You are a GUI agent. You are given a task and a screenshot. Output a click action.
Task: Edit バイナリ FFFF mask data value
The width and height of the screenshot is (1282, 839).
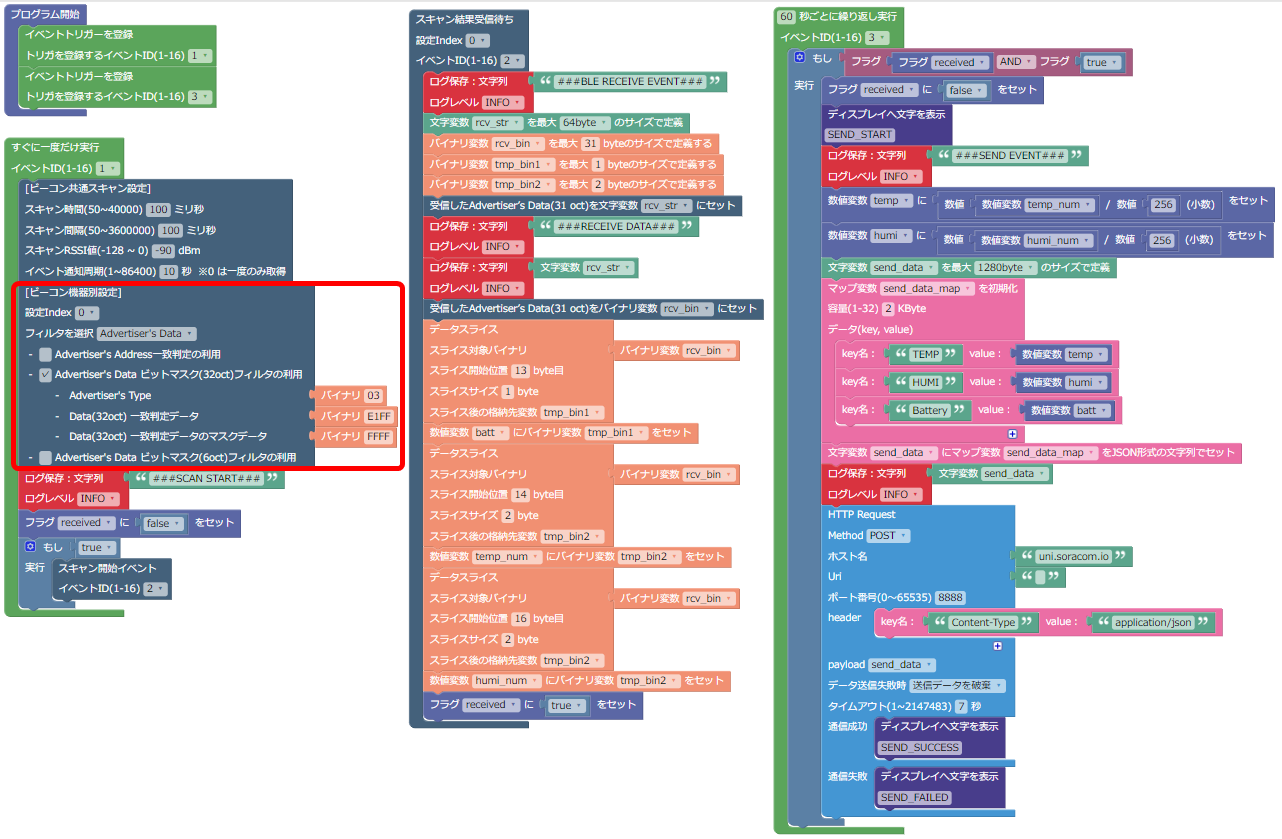(379, 437)
